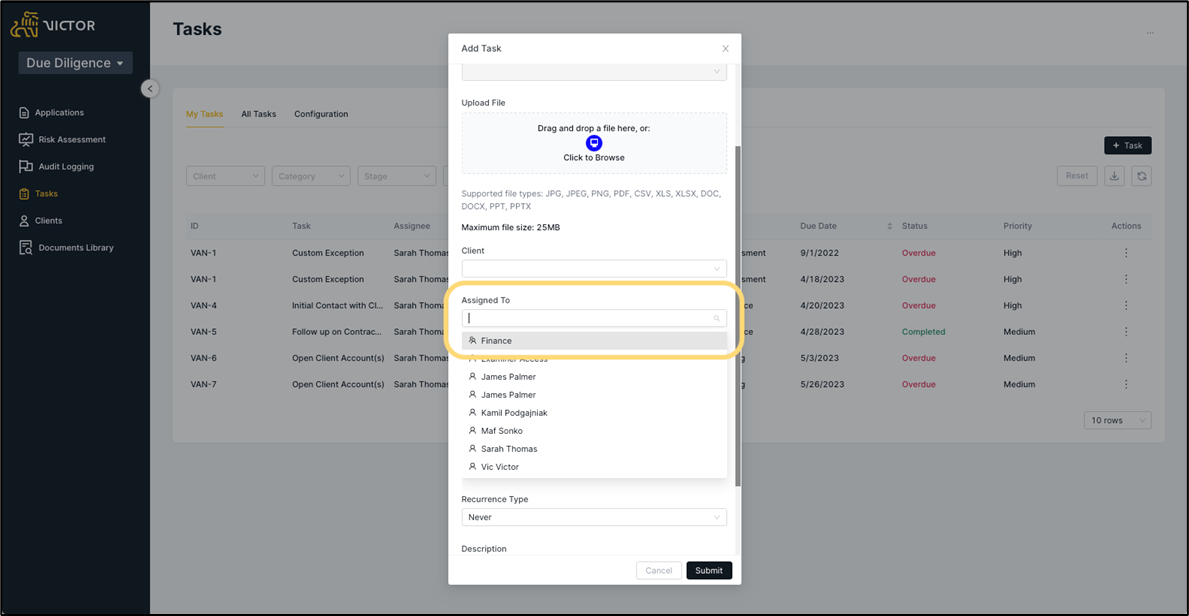Click the Completed status of VAN-5
This screenshot has height=616, width=1189.
pos(924,332)
